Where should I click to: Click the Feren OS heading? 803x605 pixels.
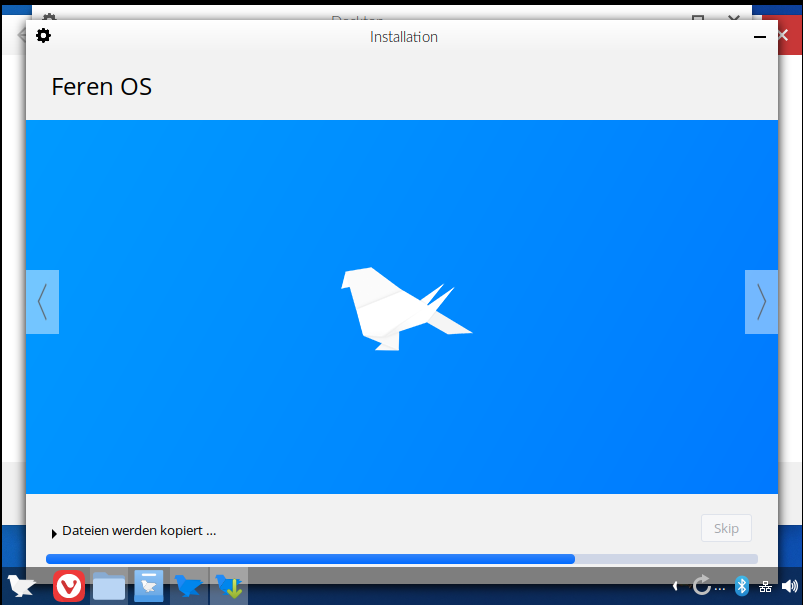pyautogui.click(x=101, y=87)
